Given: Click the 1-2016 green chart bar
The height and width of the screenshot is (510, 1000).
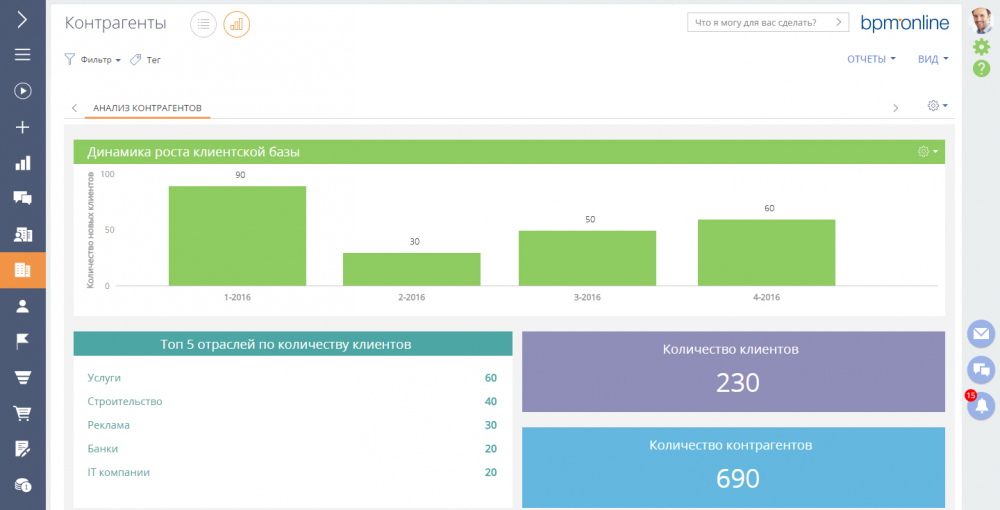Looking at the screenshot, I should (237, 236).
